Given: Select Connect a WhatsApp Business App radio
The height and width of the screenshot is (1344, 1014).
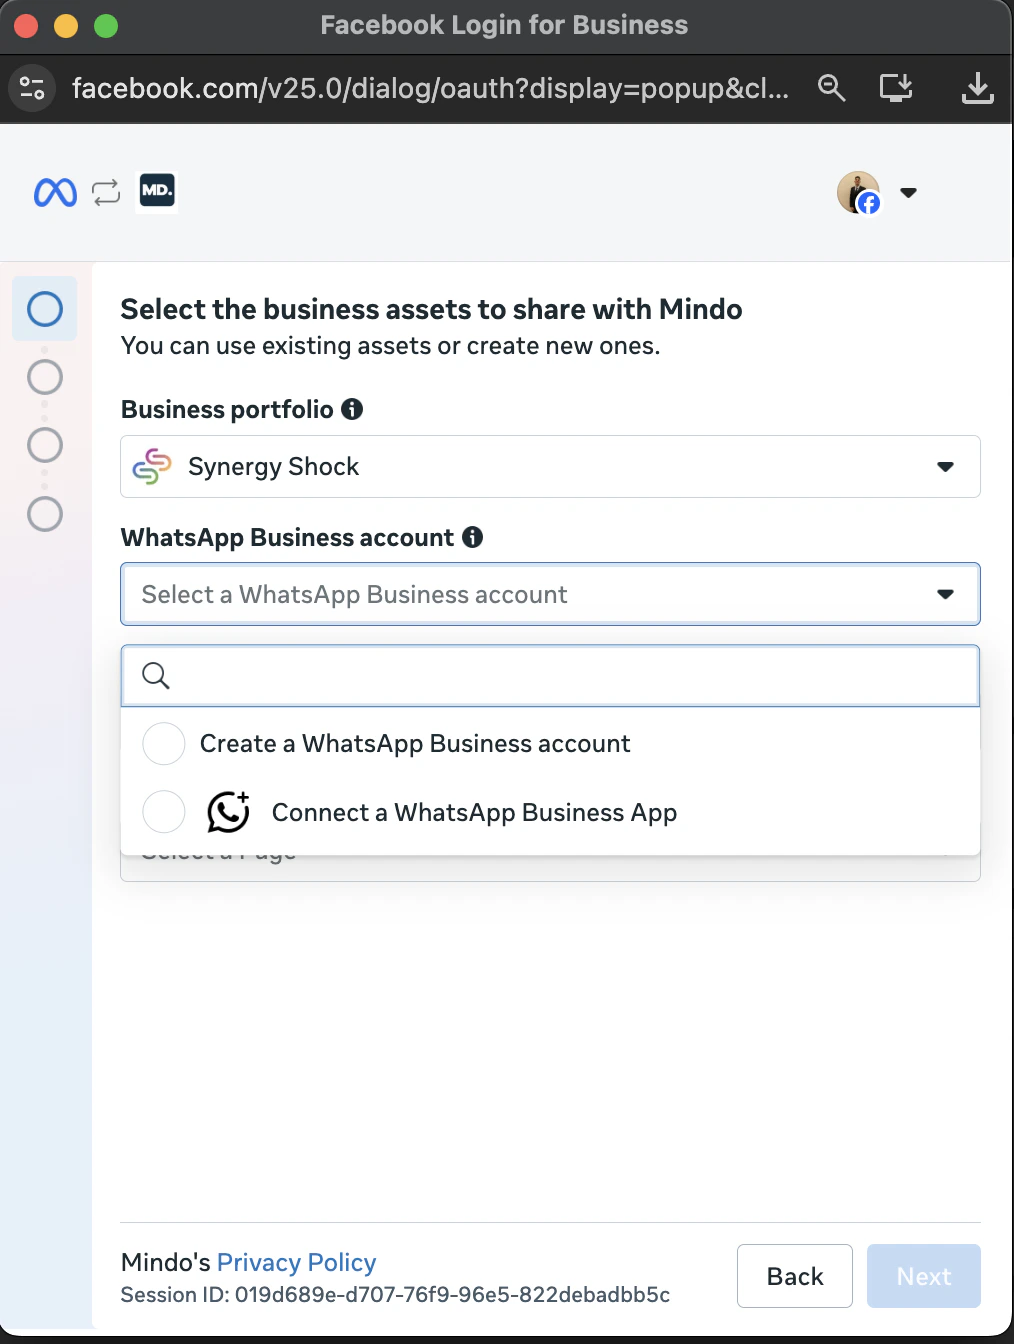Looking at the screenshot, I should coord(164,812).
